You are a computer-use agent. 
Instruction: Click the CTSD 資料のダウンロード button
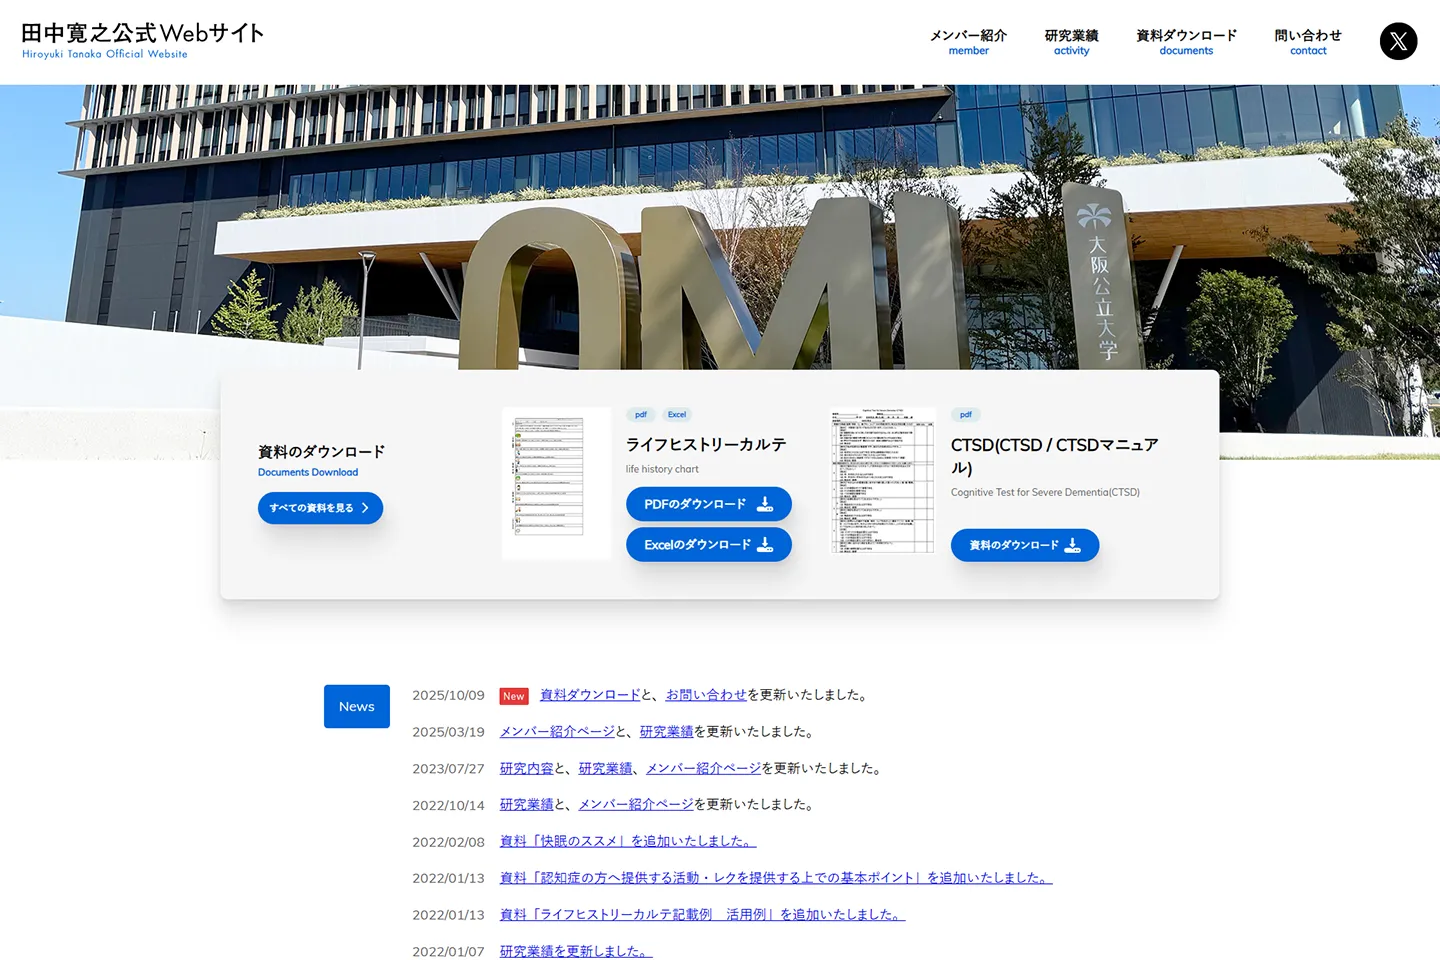point(1025,545)
